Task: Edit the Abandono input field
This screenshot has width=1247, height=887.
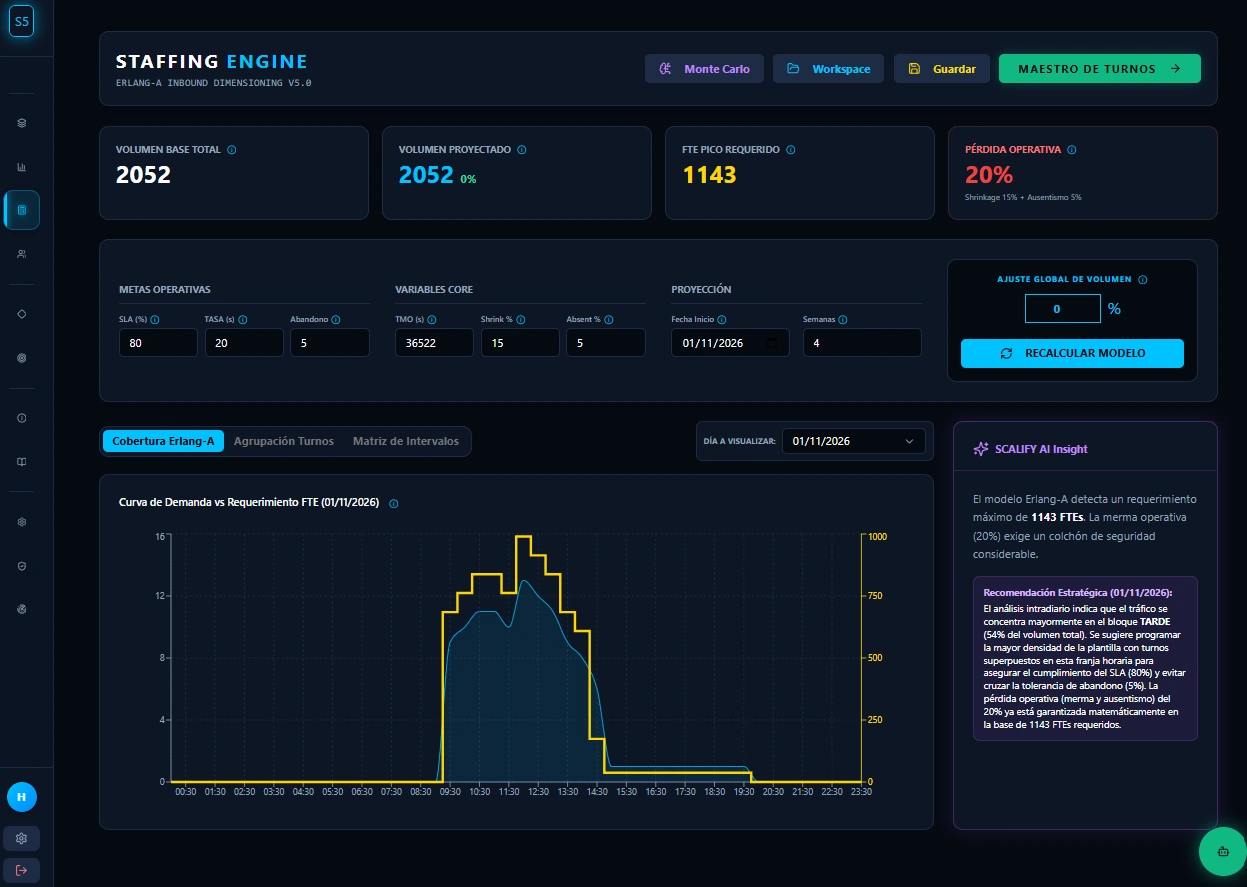Action: coord(330,343)
